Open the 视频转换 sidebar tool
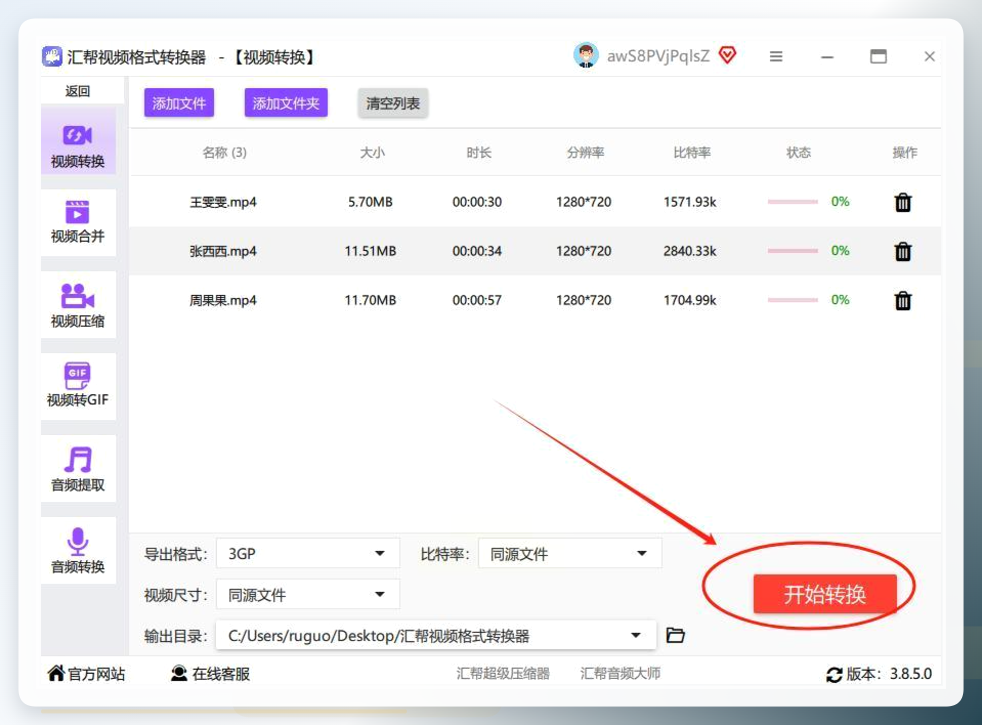 (x=78, y=140)
